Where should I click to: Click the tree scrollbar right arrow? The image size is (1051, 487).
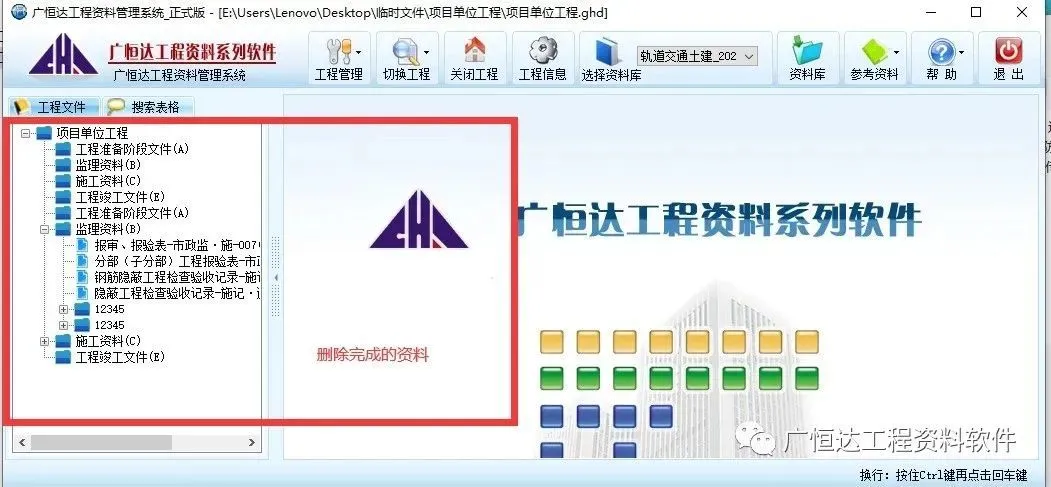click(x=252, y=442)
